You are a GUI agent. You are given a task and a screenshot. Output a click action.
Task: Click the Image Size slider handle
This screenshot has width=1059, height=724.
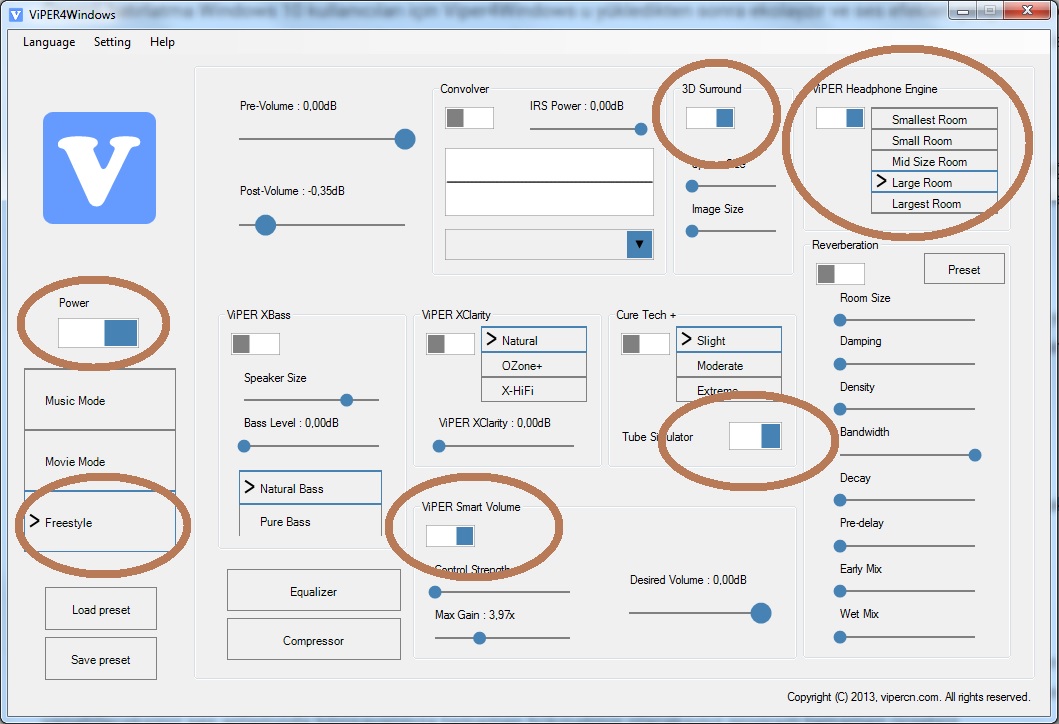[692, 231]
